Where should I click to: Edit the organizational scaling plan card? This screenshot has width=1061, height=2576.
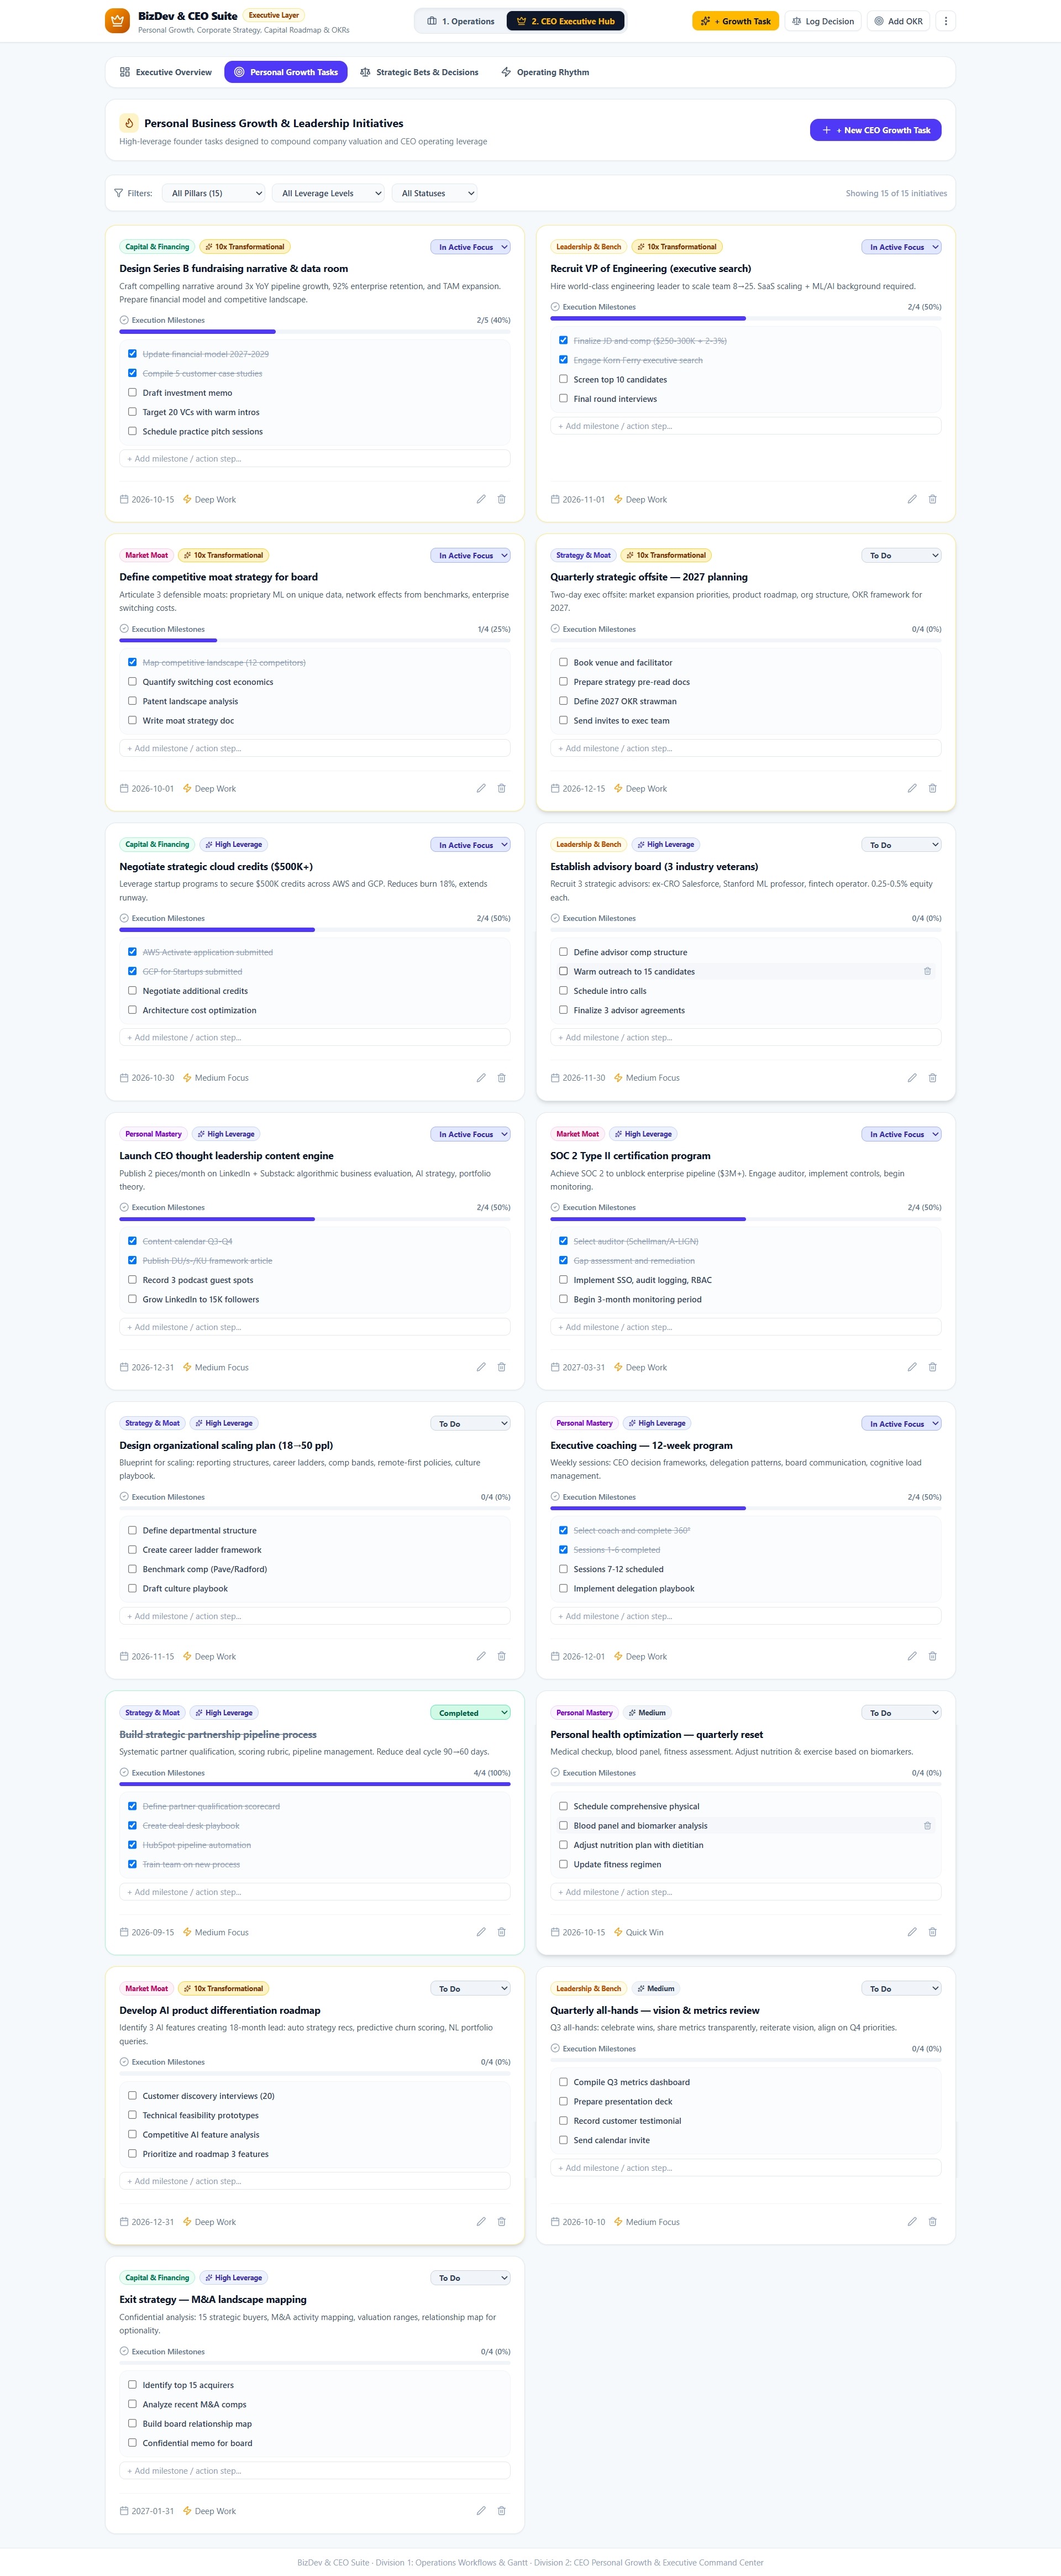(x=481, y=1656)
